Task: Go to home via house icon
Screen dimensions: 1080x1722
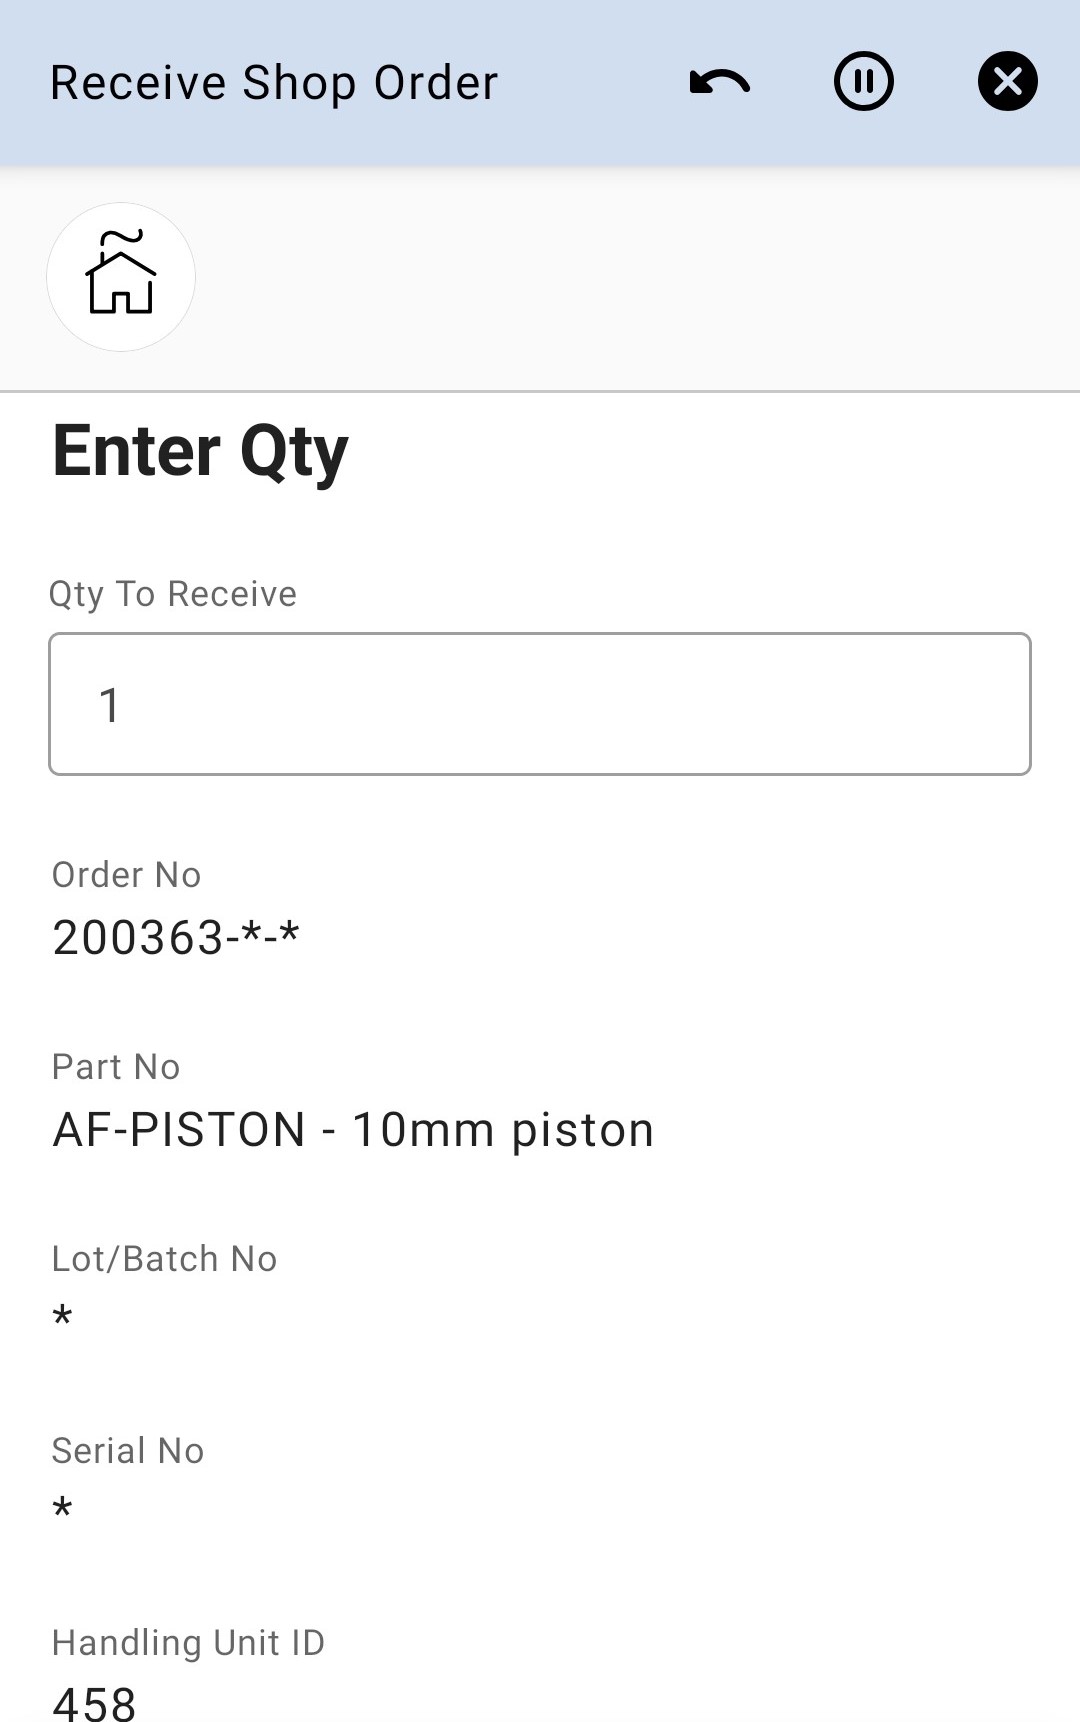Action: pyautogui.click(x=121, y=277)
